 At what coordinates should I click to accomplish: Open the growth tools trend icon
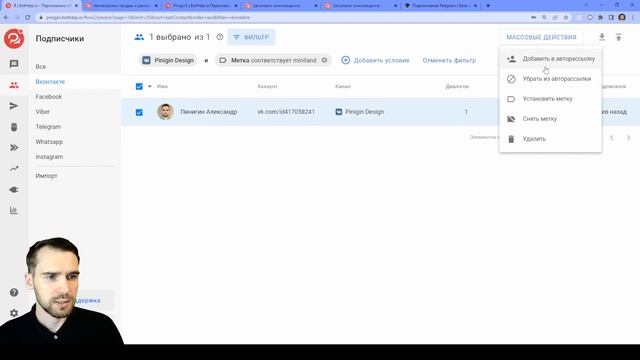tap(14, 169)
